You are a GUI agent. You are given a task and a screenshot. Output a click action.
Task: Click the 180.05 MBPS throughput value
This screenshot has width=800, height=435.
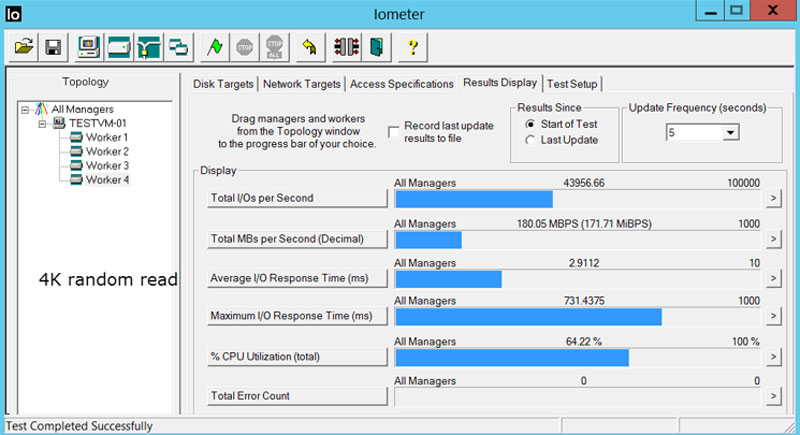click(x=584, y=224)
